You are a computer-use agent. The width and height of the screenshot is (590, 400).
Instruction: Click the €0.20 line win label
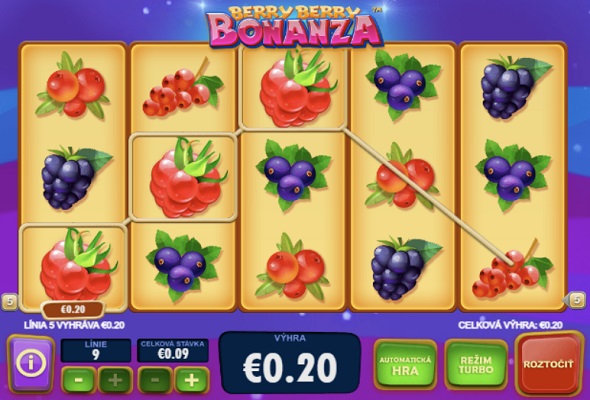pyautogui.click(x=73, y=309)
